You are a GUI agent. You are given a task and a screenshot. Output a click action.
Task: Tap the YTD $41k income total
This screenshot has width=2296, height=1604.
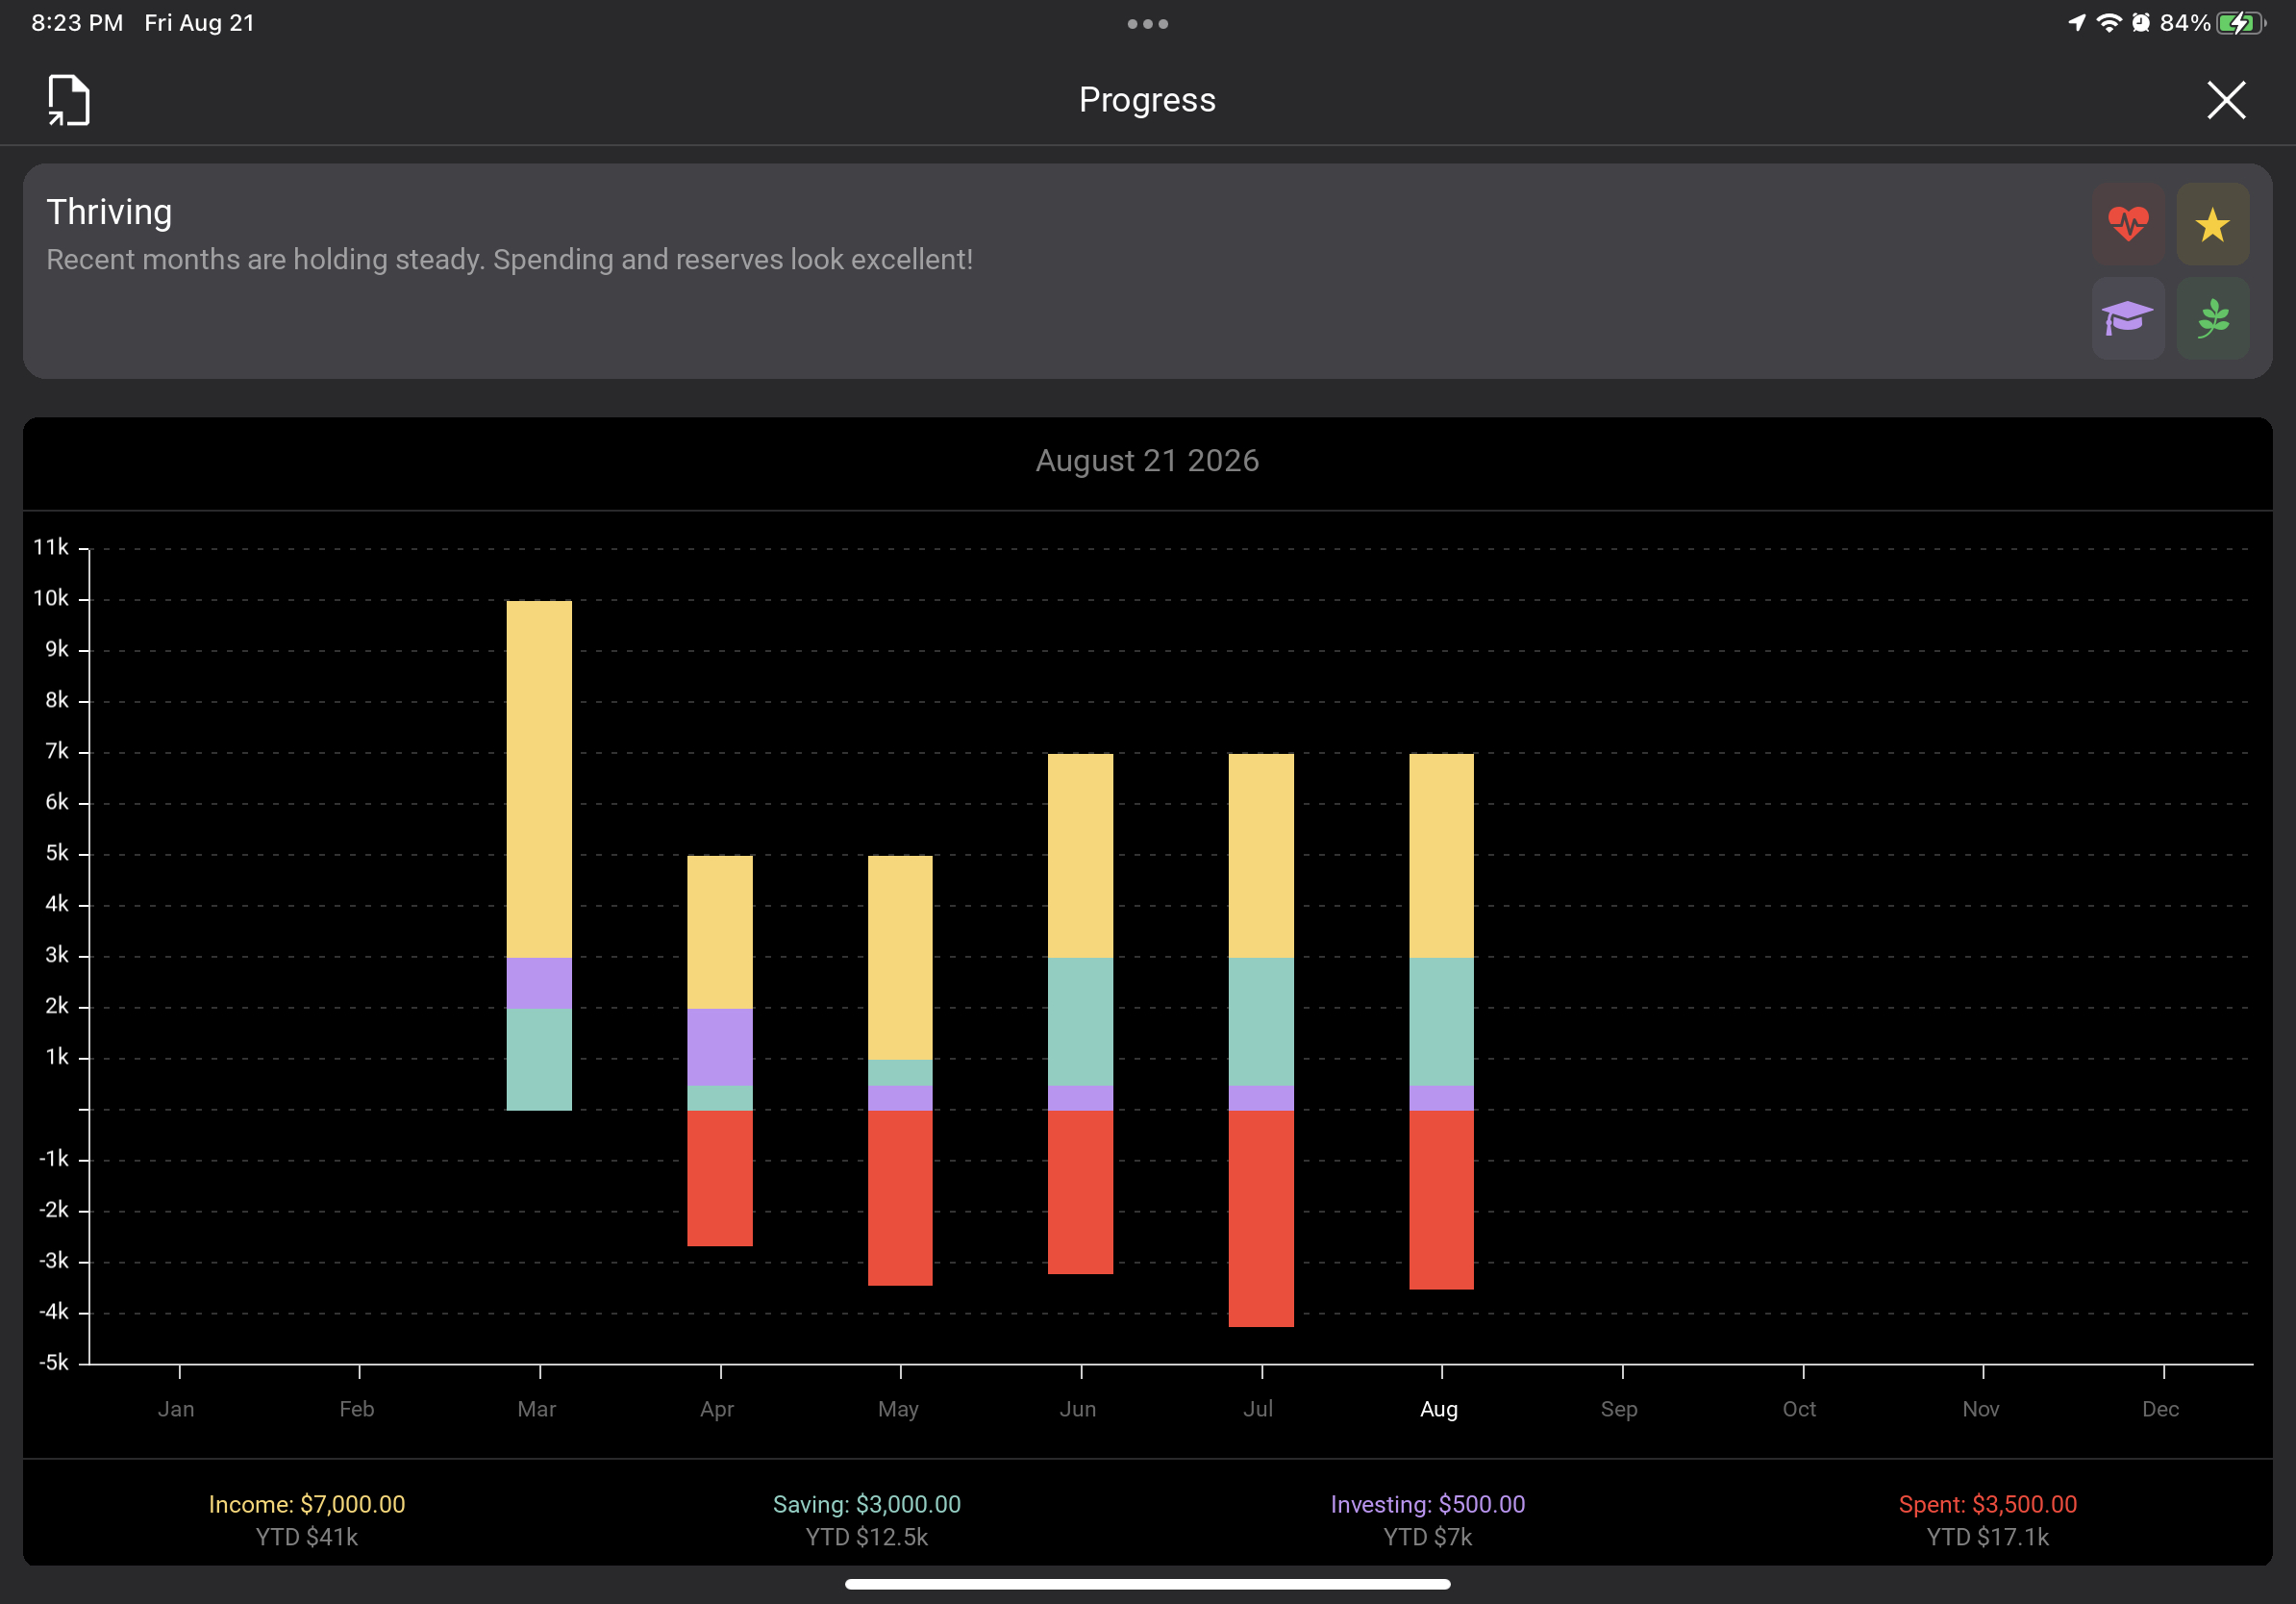click(307, 1537)
